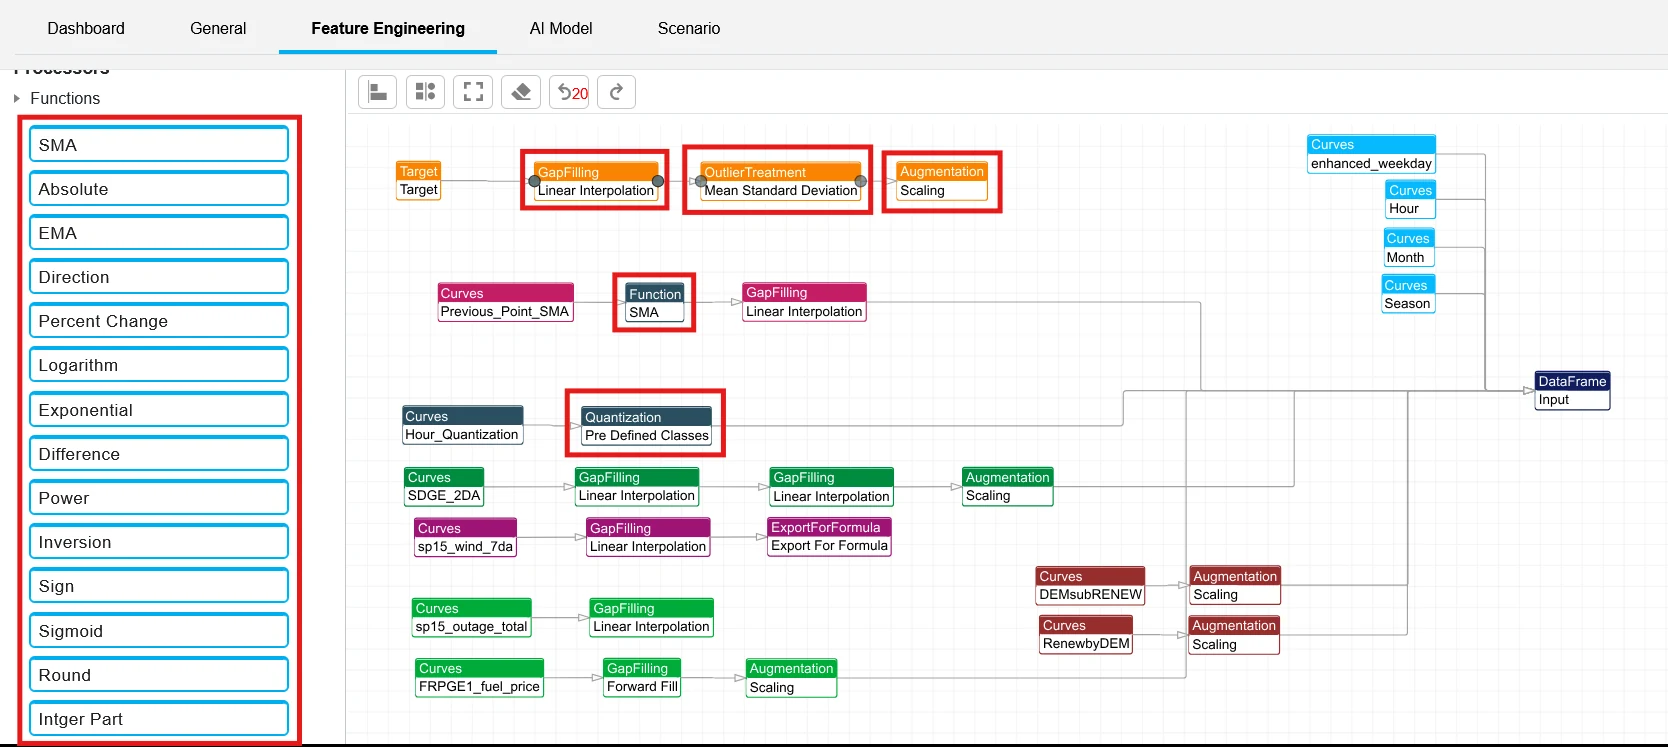The height and width of the screenshot is (747, 1668).
Task: Switch to the Dashboard tab
Action: [86, 28]
